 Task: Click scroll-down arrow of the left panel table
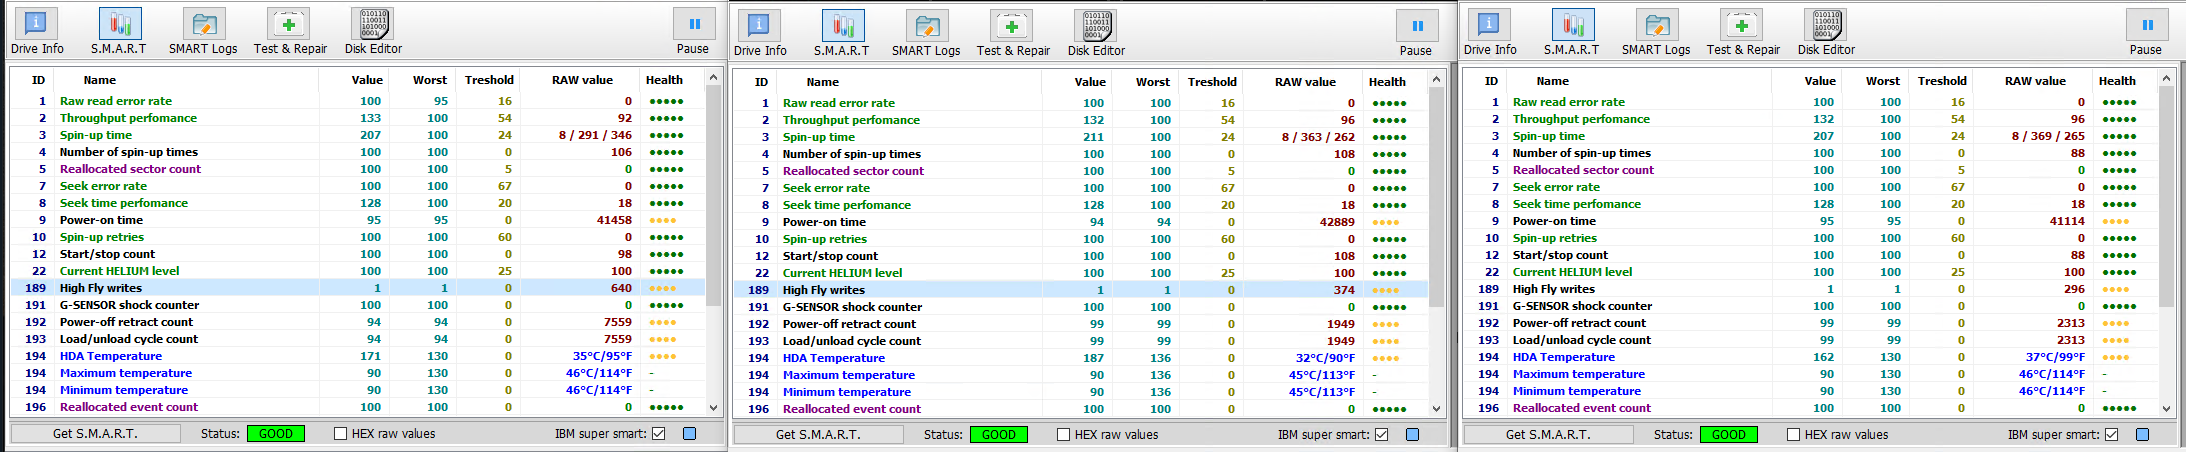[713, 407]
